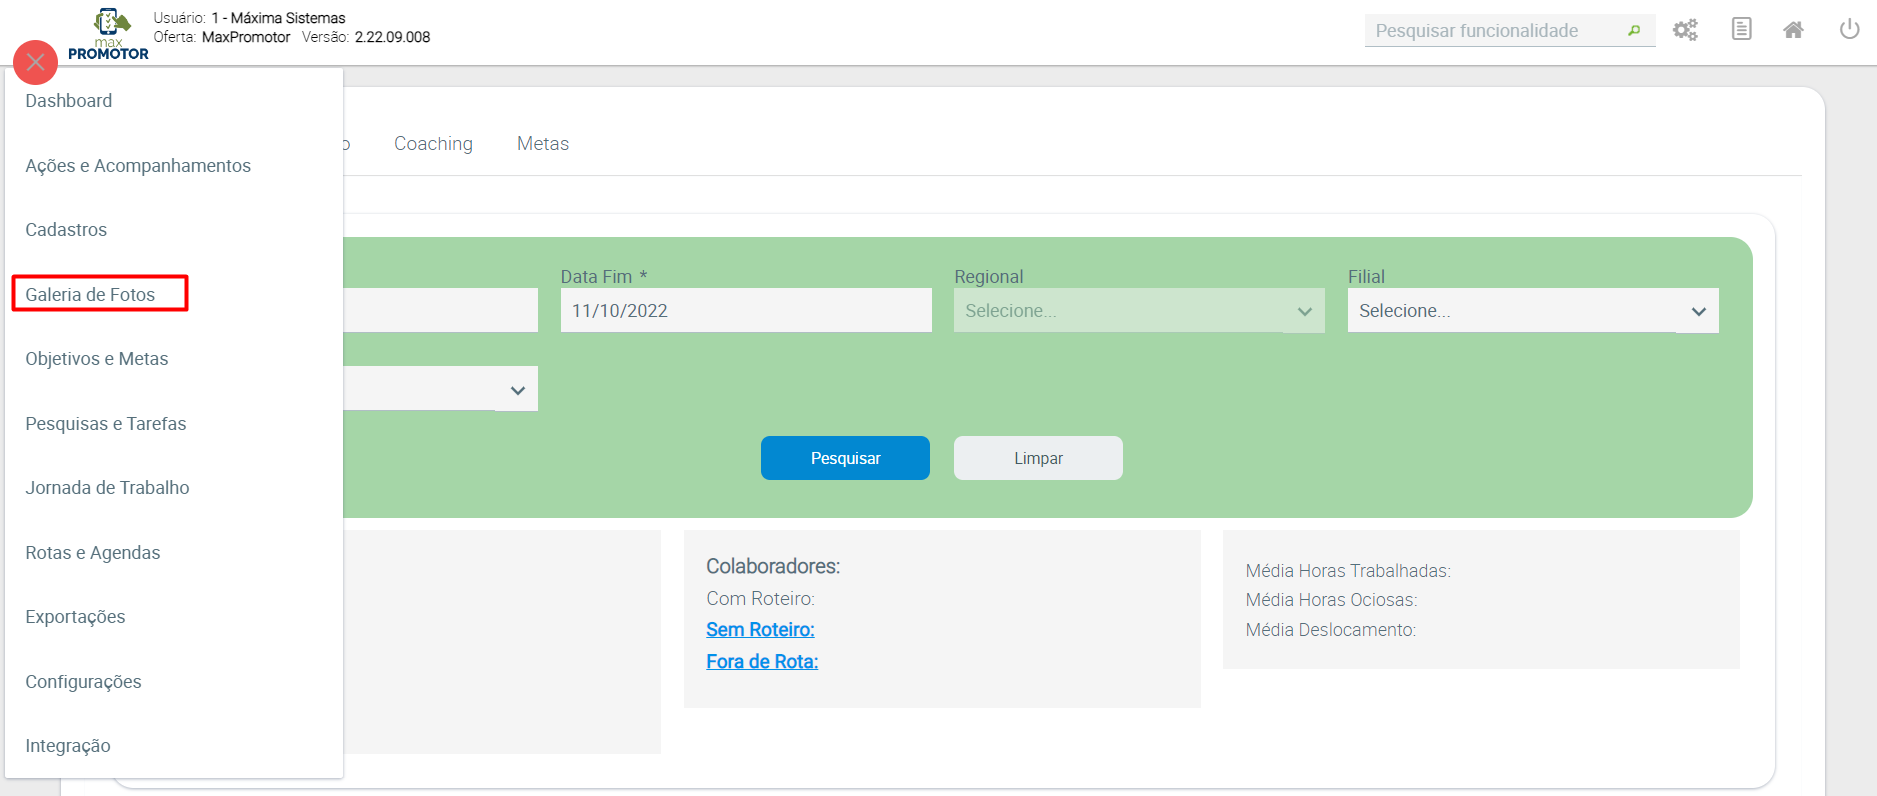
Task: Click the Limpar button
Action: [x=1038, y=458]
